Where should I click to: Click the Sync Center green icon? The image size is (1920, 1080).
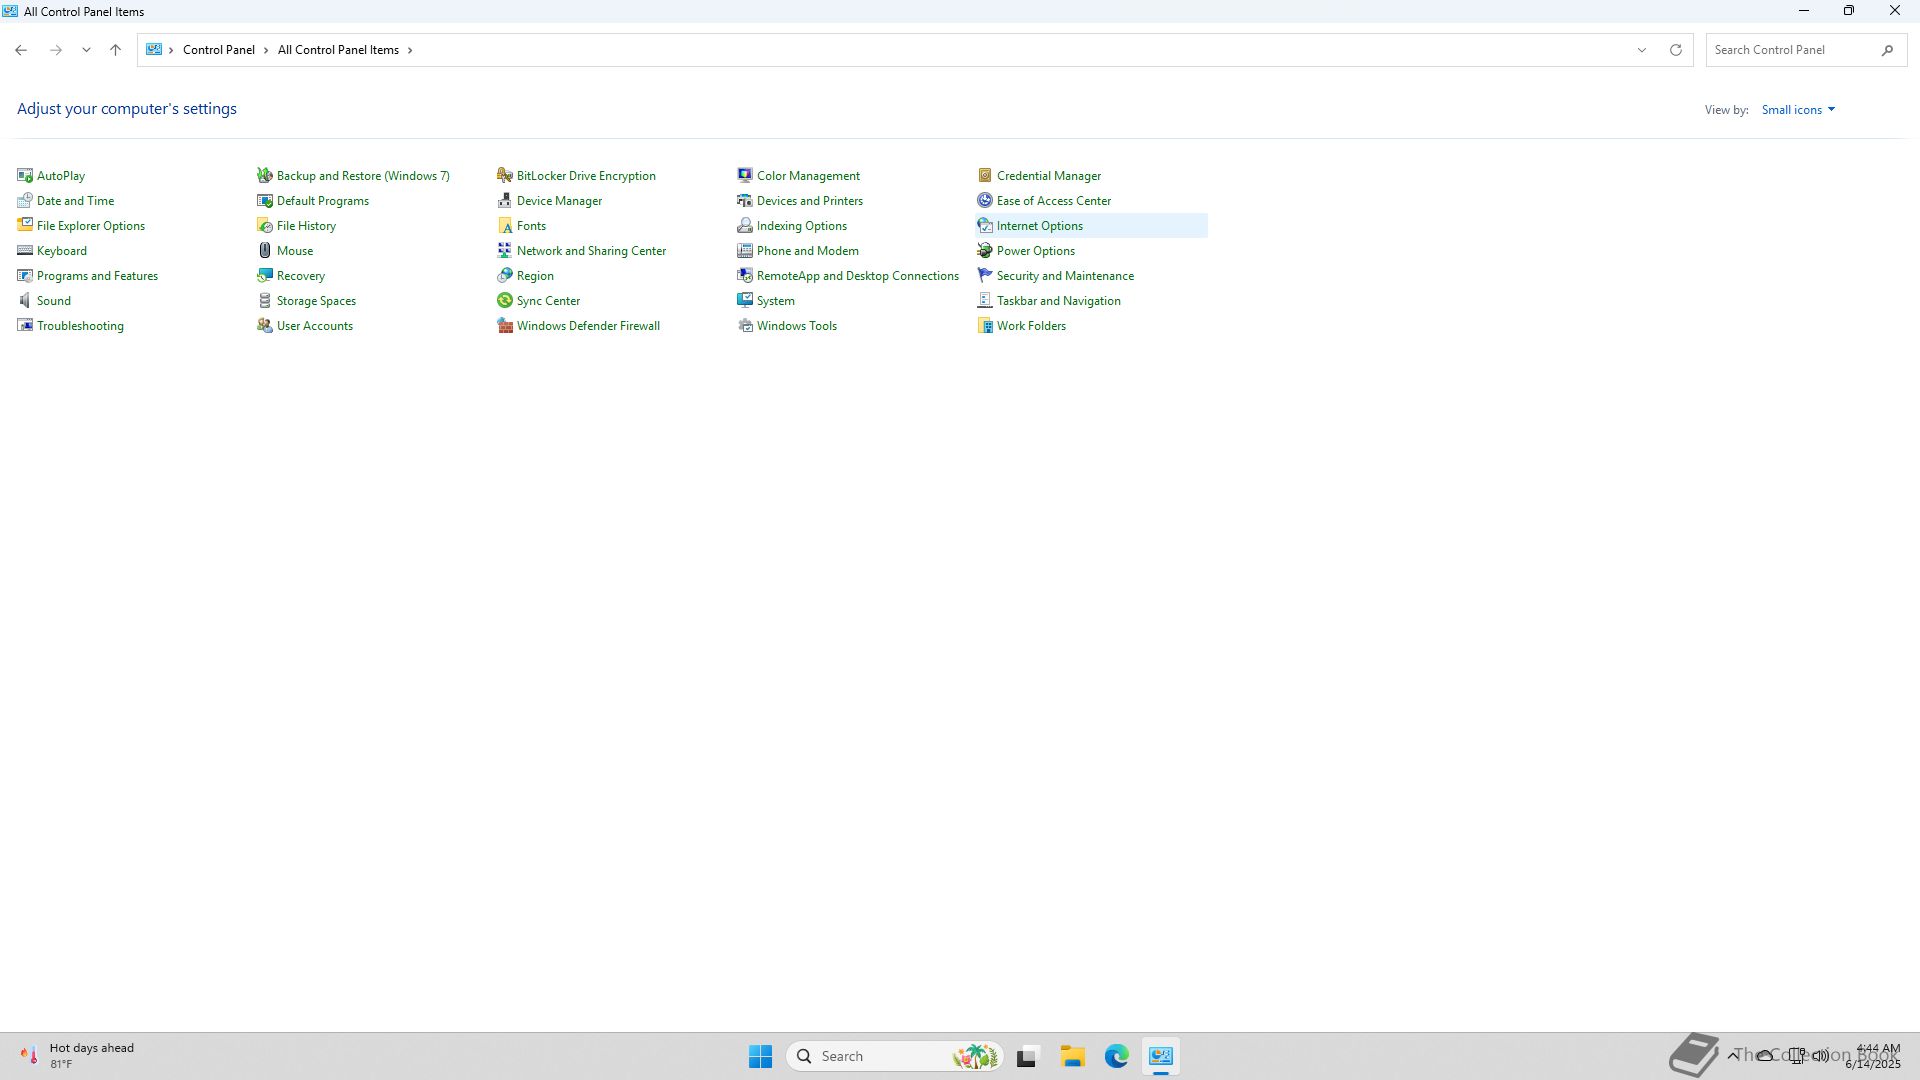[505, 301]
